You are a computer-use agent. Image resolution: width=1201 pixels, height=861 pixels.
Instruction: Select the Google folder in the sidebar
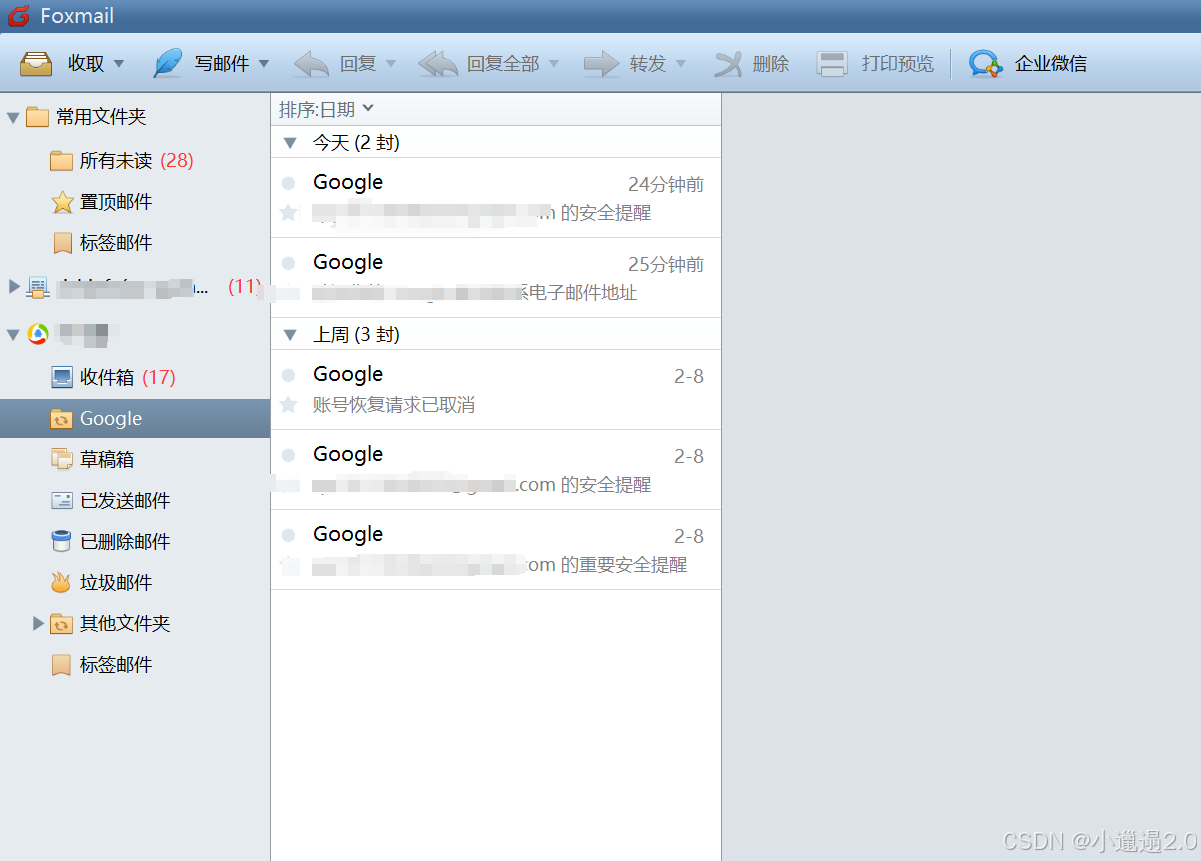[x=135, y=418]
